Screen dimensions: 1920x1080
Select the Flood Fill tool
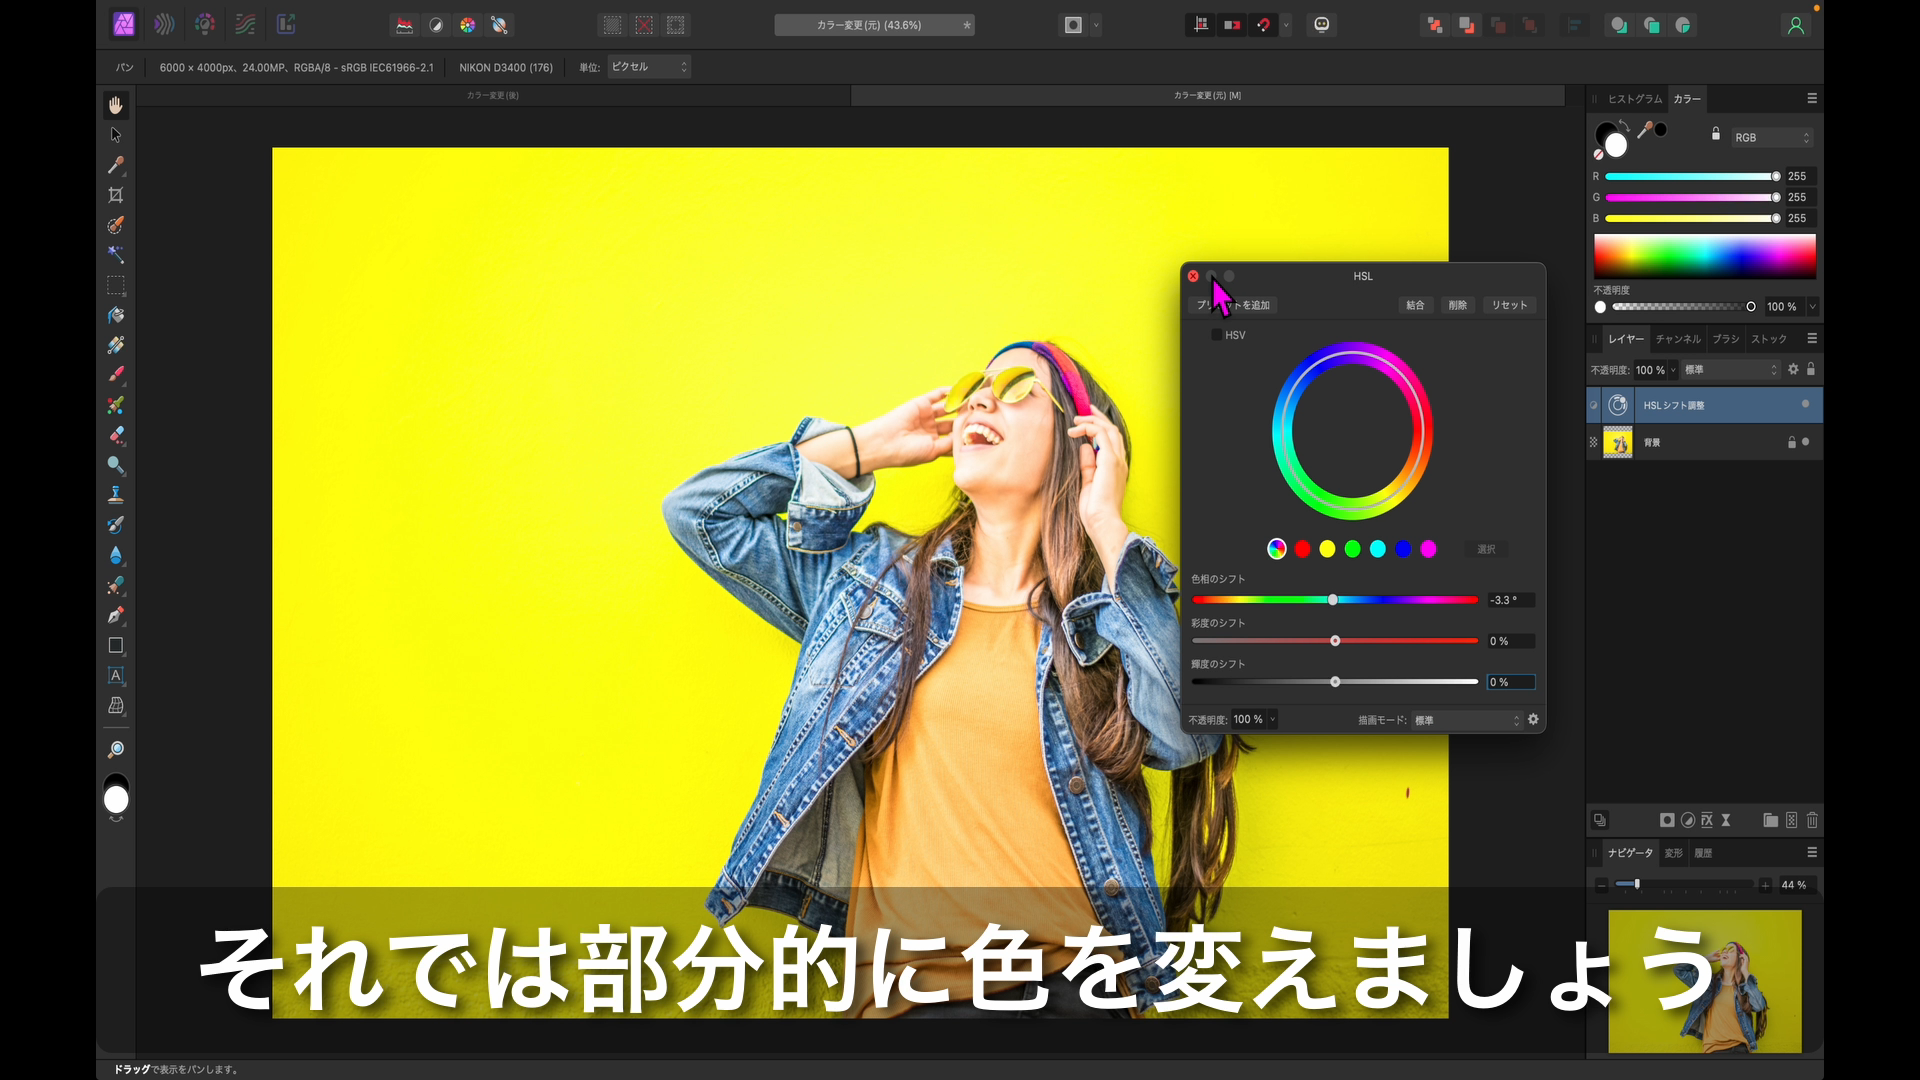(116, 316)
